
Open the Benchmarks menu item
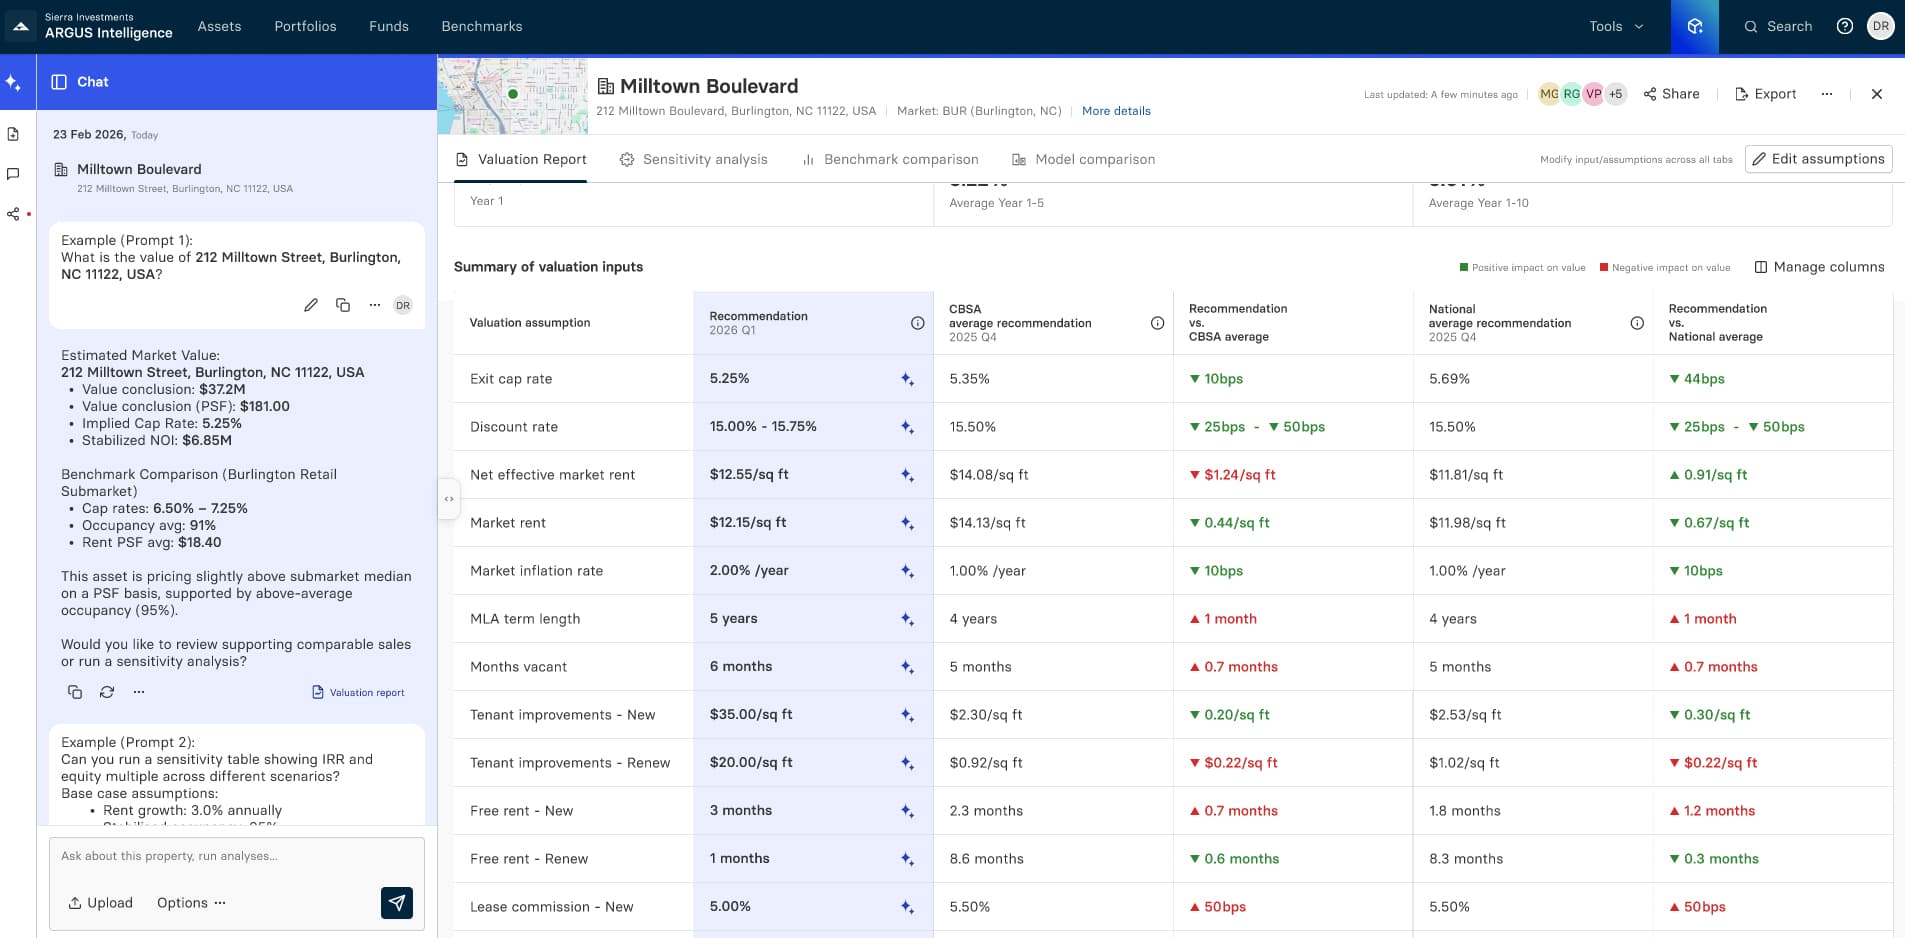tap(481, 26)
